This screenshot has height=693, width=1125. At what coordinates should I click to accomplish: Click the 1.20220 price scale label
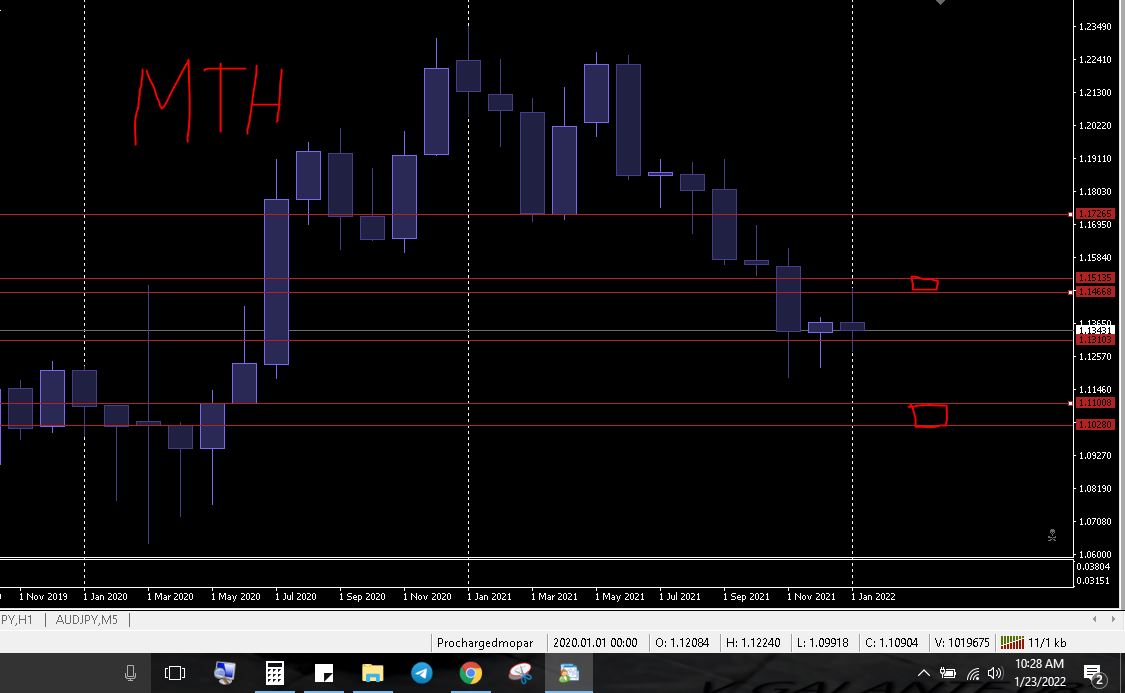coord(1095,126)
